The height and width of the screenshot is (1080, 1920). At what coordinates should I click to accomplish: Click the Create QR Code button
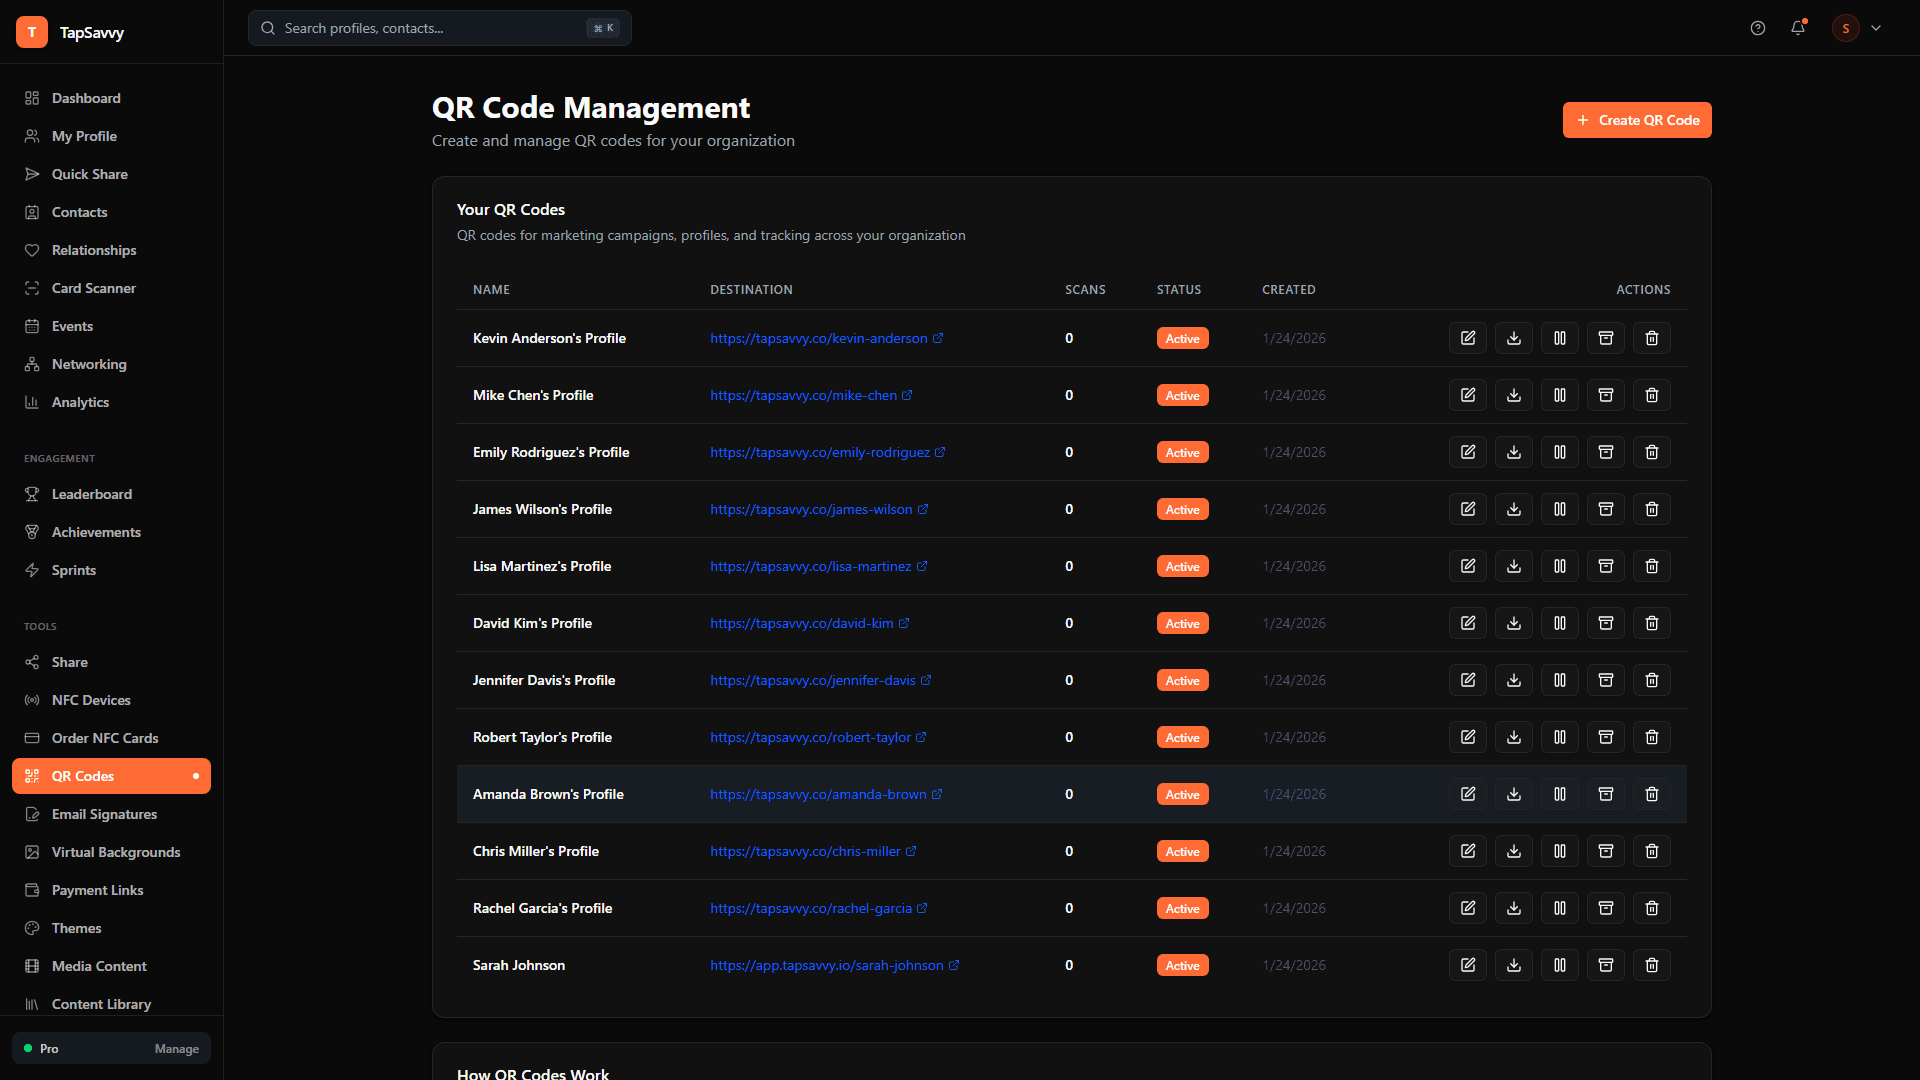[x=1636, y=120]
